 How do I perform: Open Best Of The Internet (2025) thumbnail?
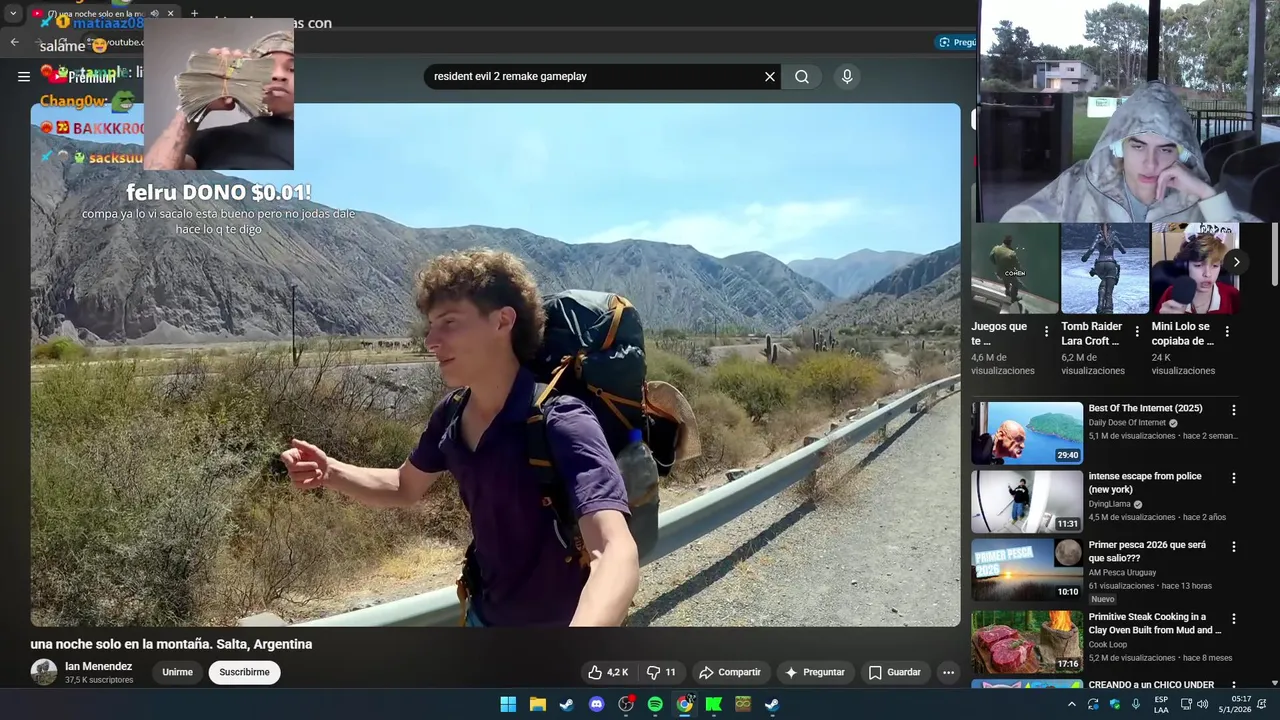(x=1027, y=433)
